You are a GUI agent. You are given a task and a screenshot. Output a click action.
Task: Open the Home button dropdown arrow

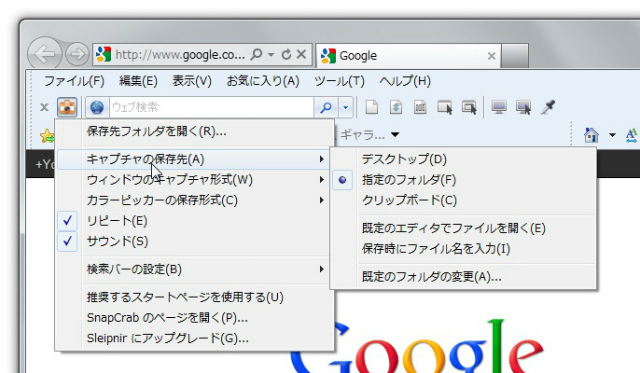pyautogui.click(x=612, y=135)
